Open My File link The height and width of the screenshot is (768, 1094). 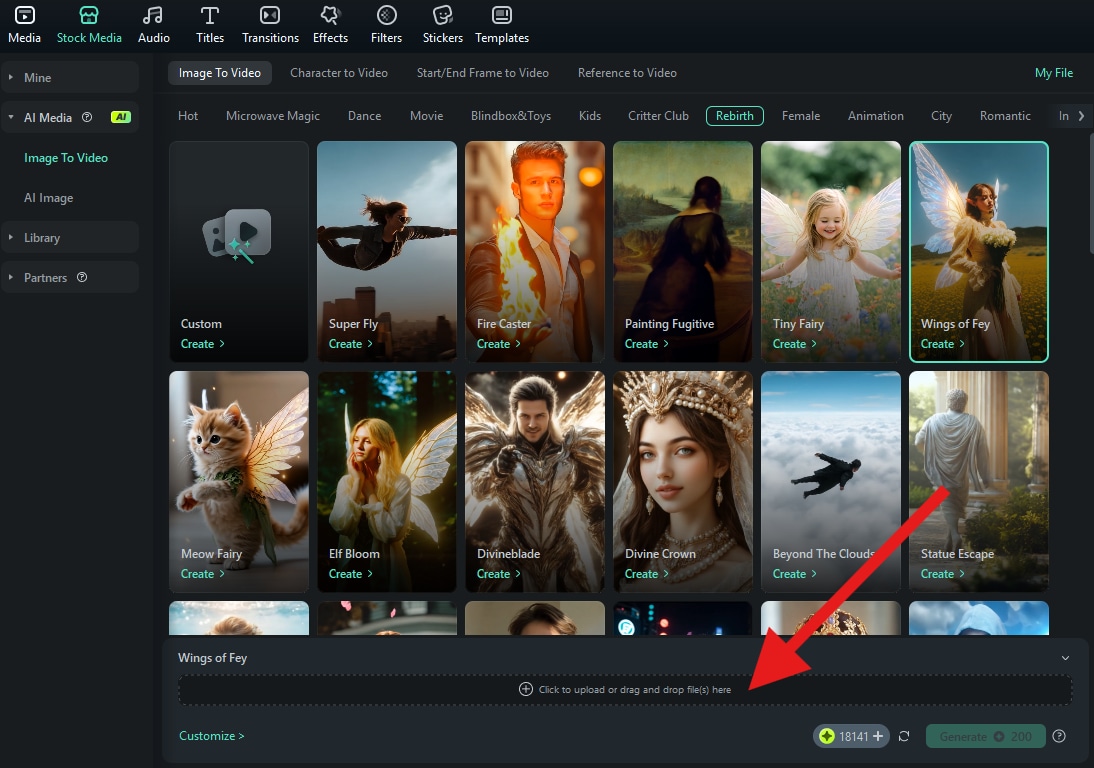[x=1054, y=73]
